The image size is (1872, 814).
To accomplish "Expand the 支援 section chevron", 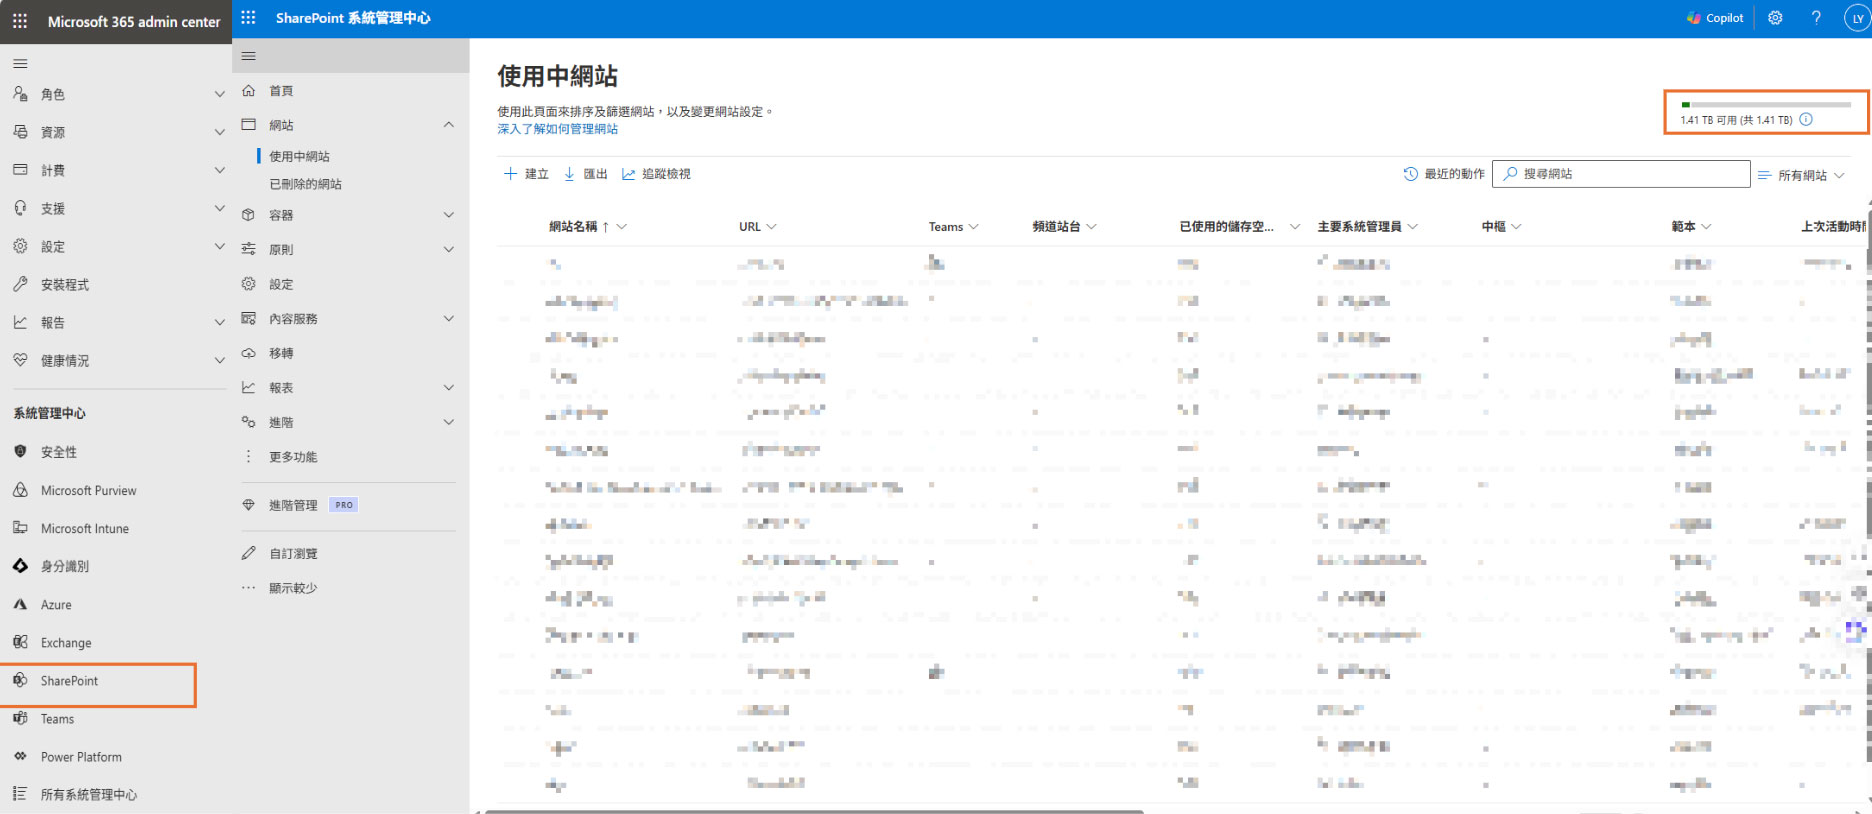I will [220, 208].
